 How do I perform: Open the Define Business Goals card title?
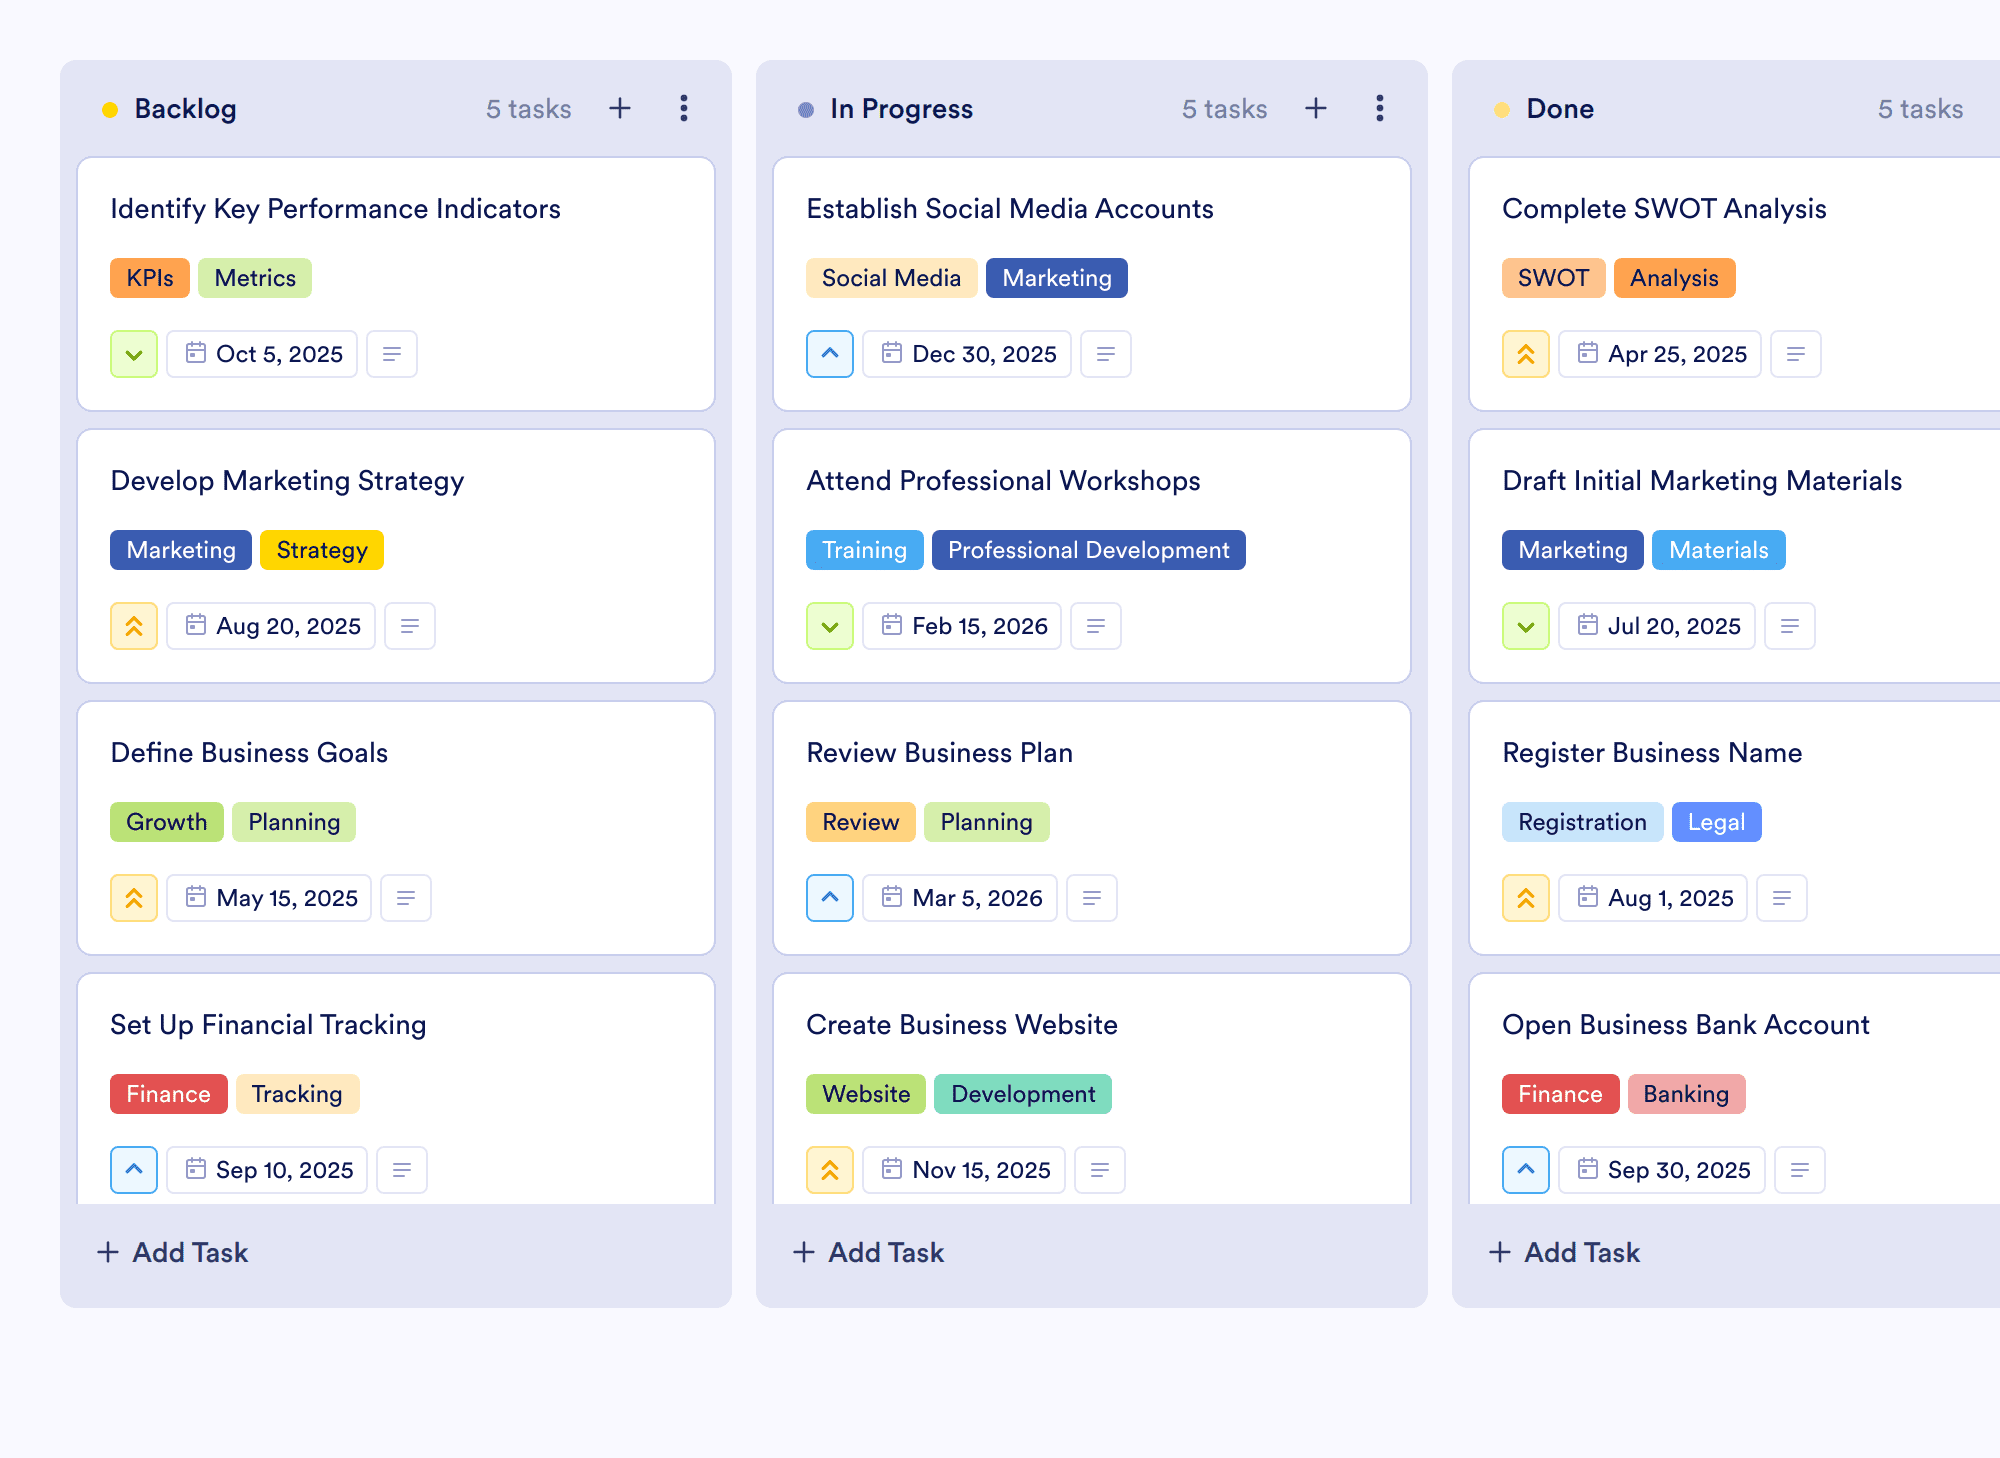(x=249, y=752)
